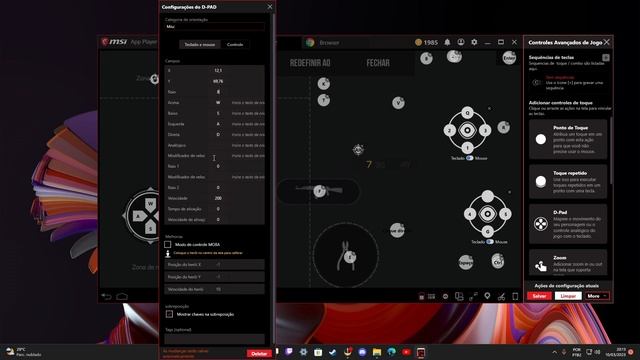Click the Tags (optional) input field
Image resolution: width=640 pixels, height=360 pixels.
click(215, 339)
